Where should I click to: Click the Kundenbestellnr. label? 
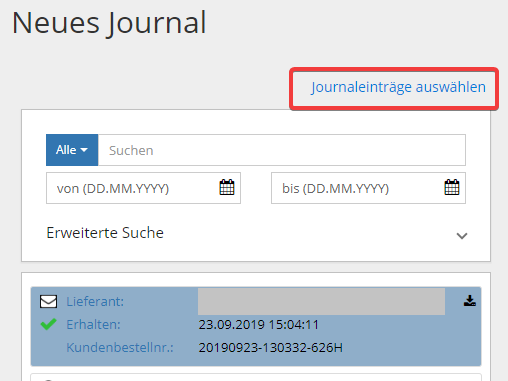(x=120, y=348)
